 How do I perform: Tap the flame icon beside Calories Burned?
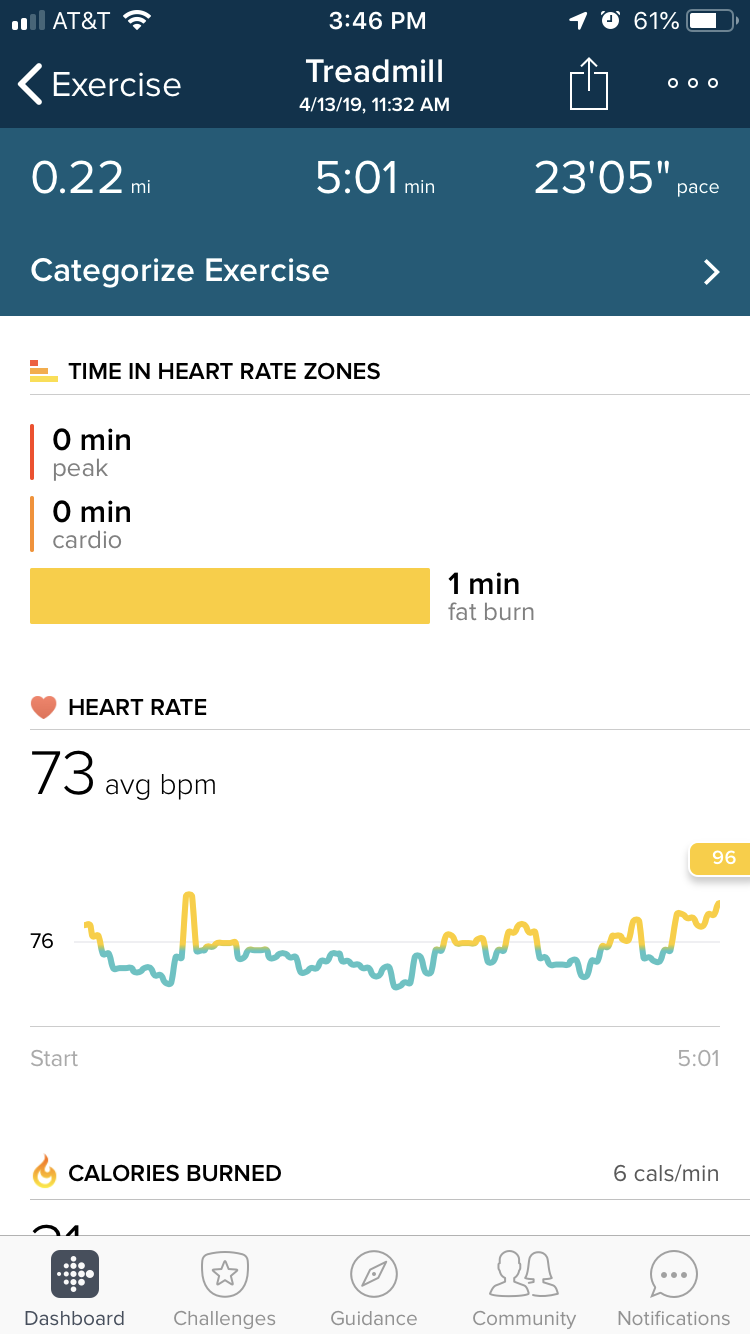45,1172
